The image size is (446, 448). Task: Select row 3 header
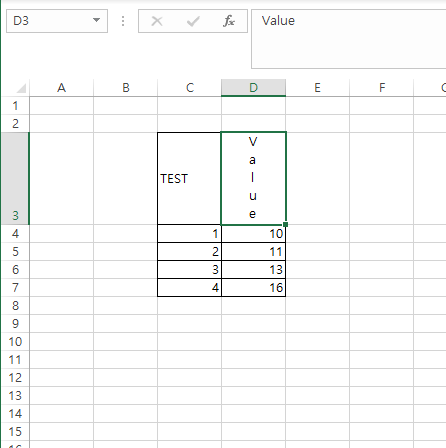pos(15,179)
